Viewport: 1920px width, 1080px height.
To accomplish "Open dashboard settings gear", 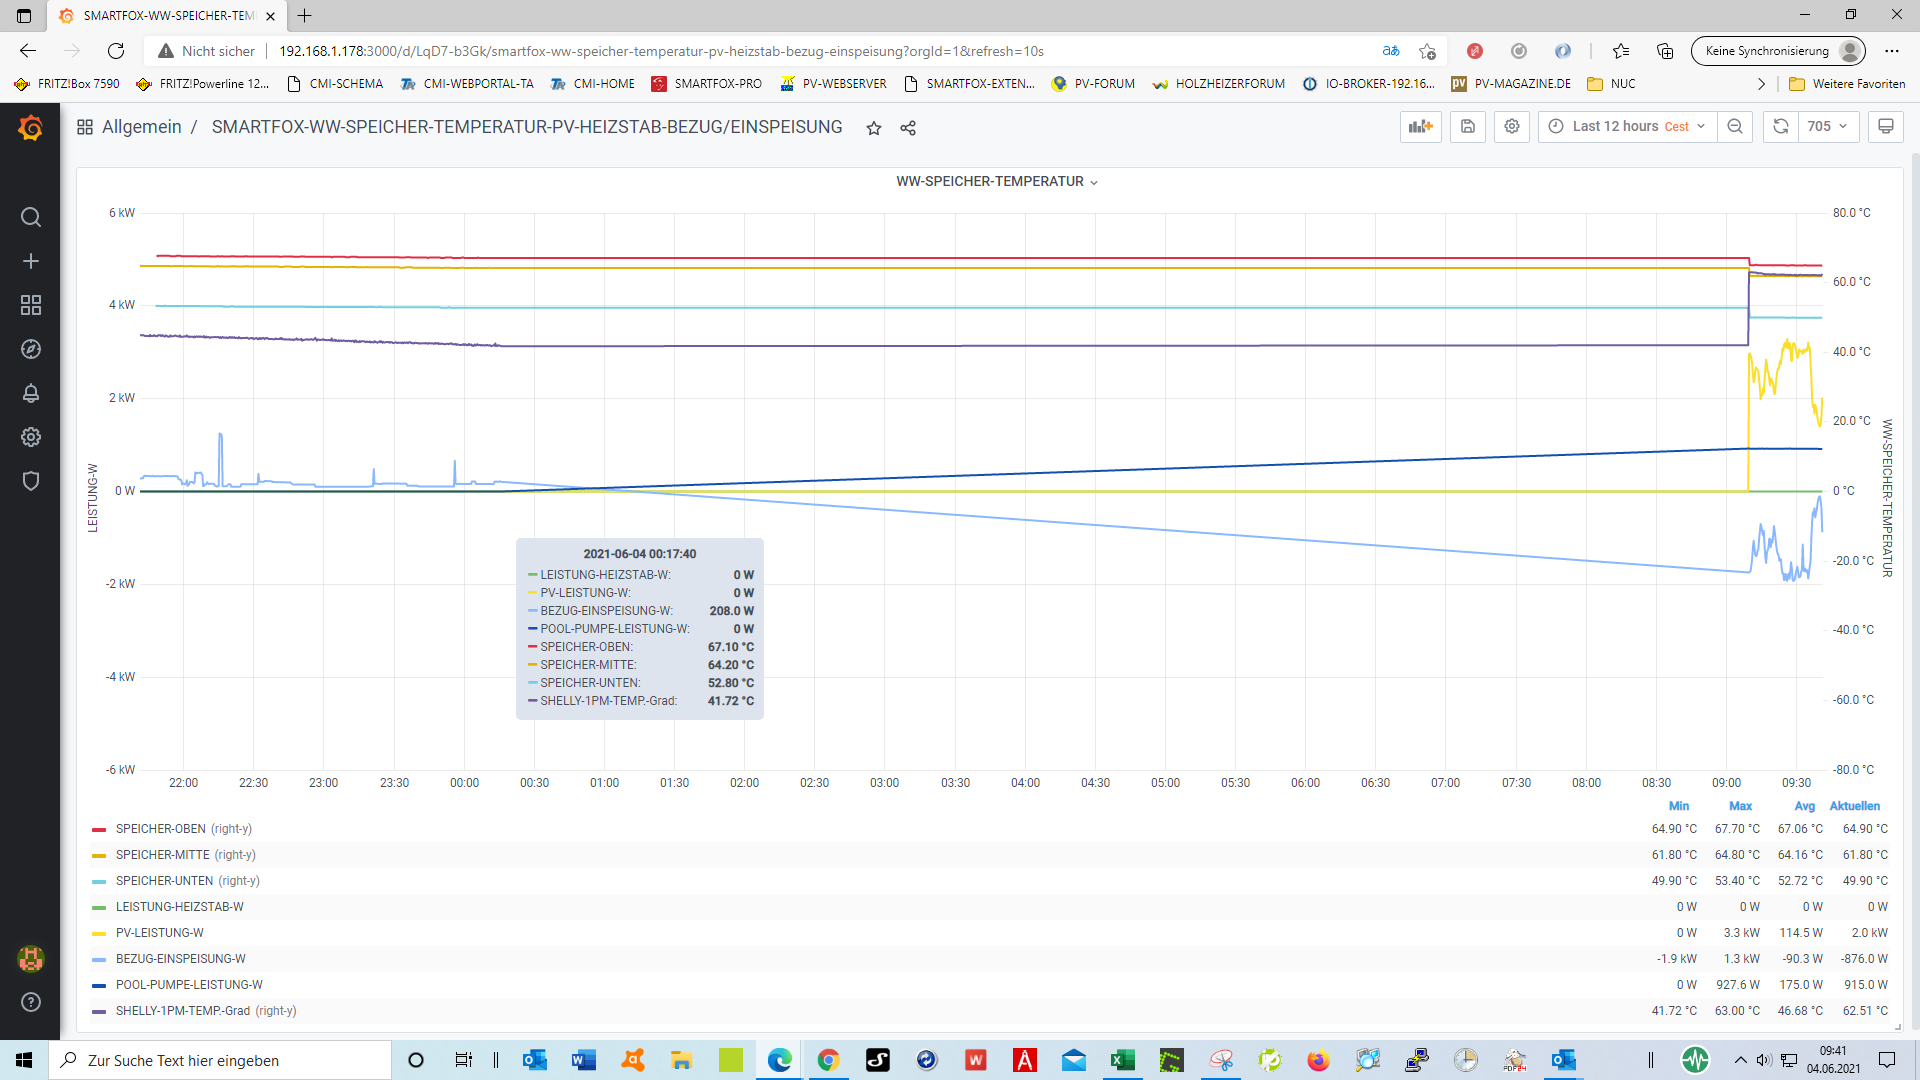I will 1512,127.
